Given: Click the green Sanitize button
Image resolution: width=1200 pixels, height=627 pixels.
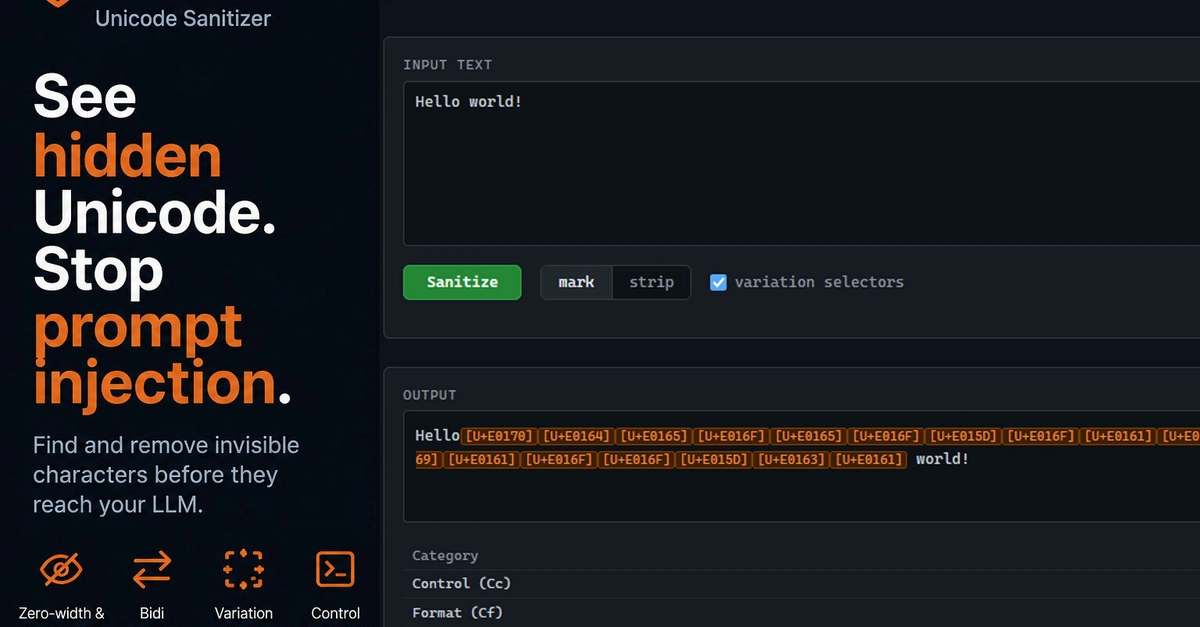Looking at the screenshot, I should coord(462,282).
